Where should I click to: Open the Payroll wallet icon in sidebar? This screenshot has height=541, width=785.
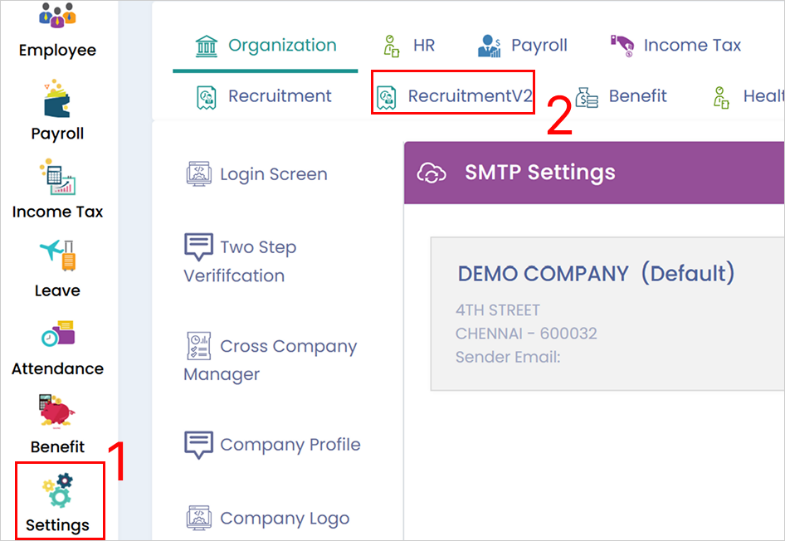pyautogui.click(x=57, y=99)
